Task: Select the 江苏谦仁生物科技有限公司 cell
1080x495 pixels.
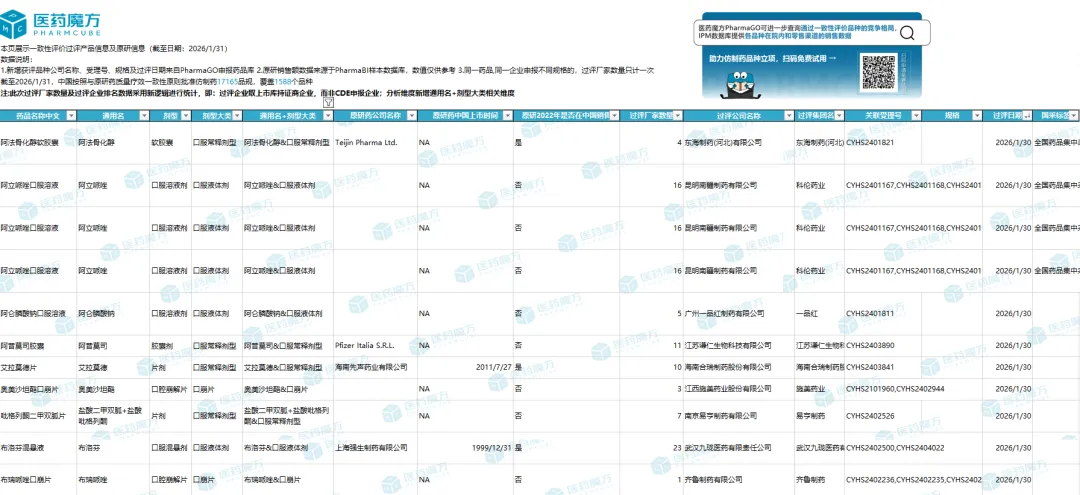Action: pyautogui.click(x=738, y=346)
